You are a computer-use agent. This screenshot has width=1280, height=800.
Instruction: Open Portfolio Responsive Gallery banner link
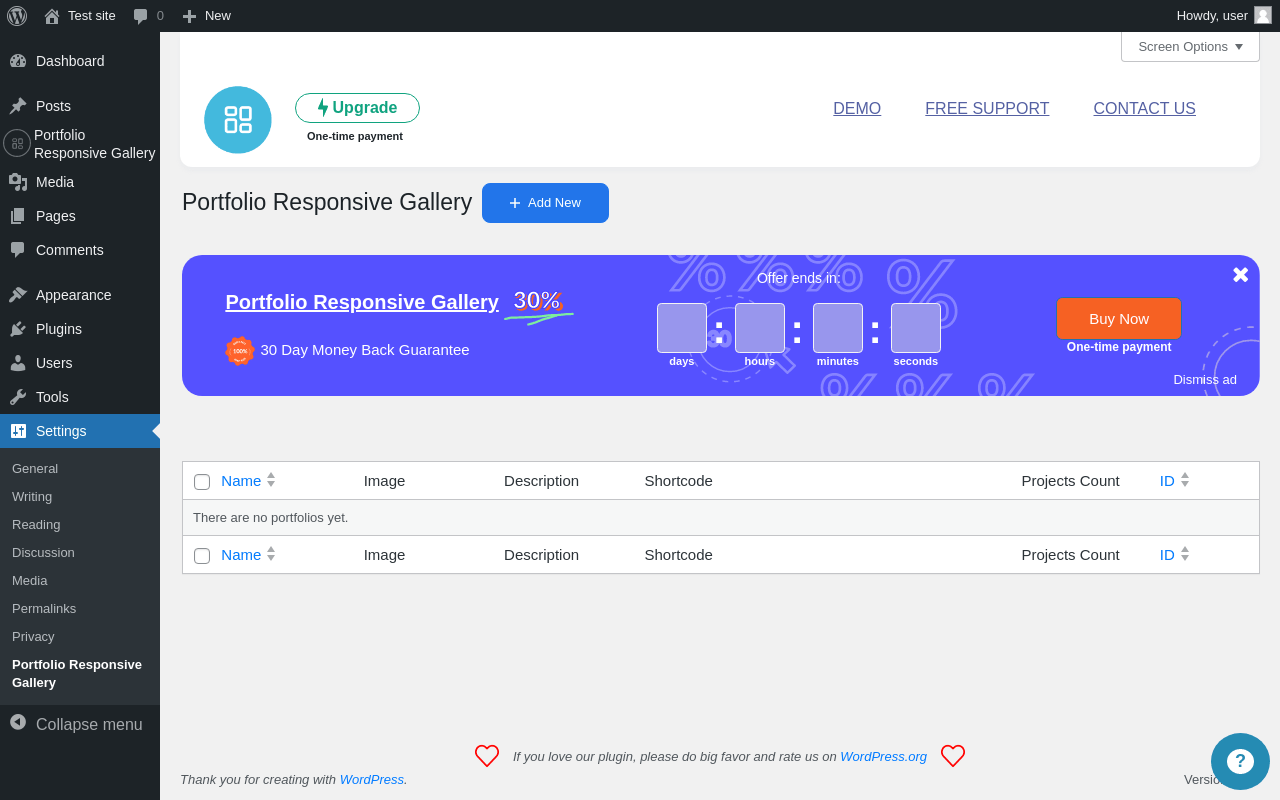362,302
